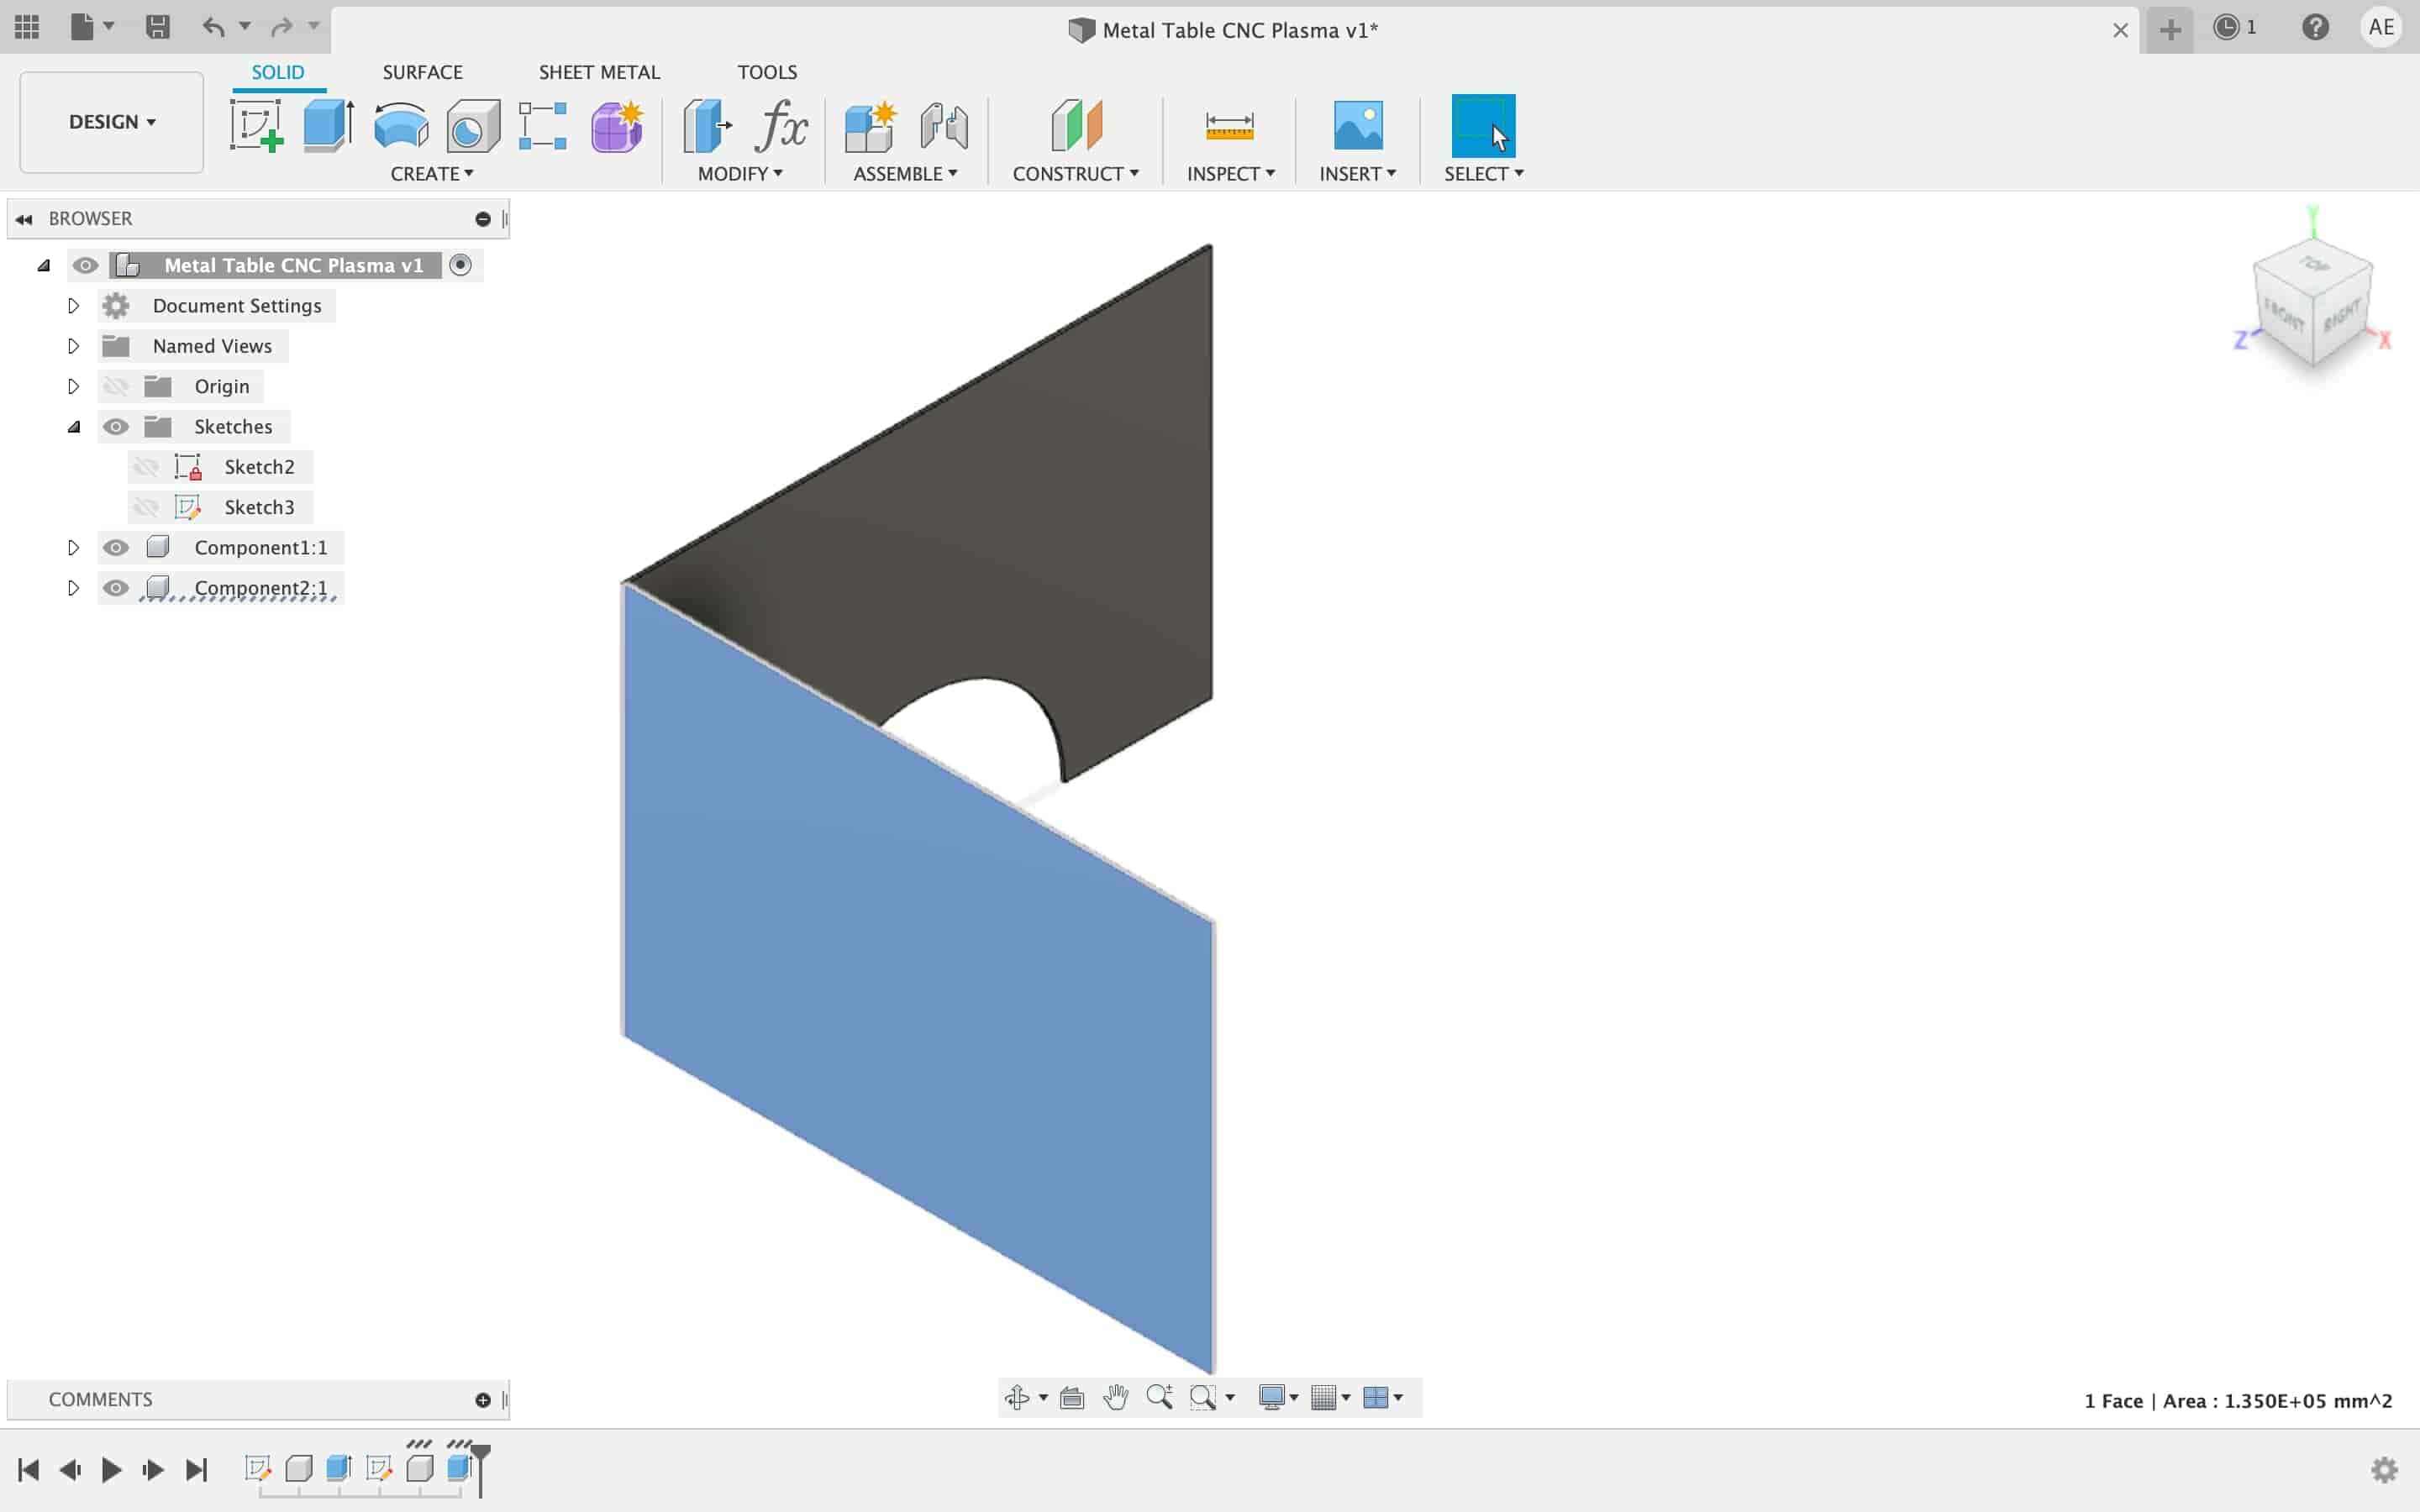Toggle visibility of Component2:1

pyautogui.click(x=115, y=587)
